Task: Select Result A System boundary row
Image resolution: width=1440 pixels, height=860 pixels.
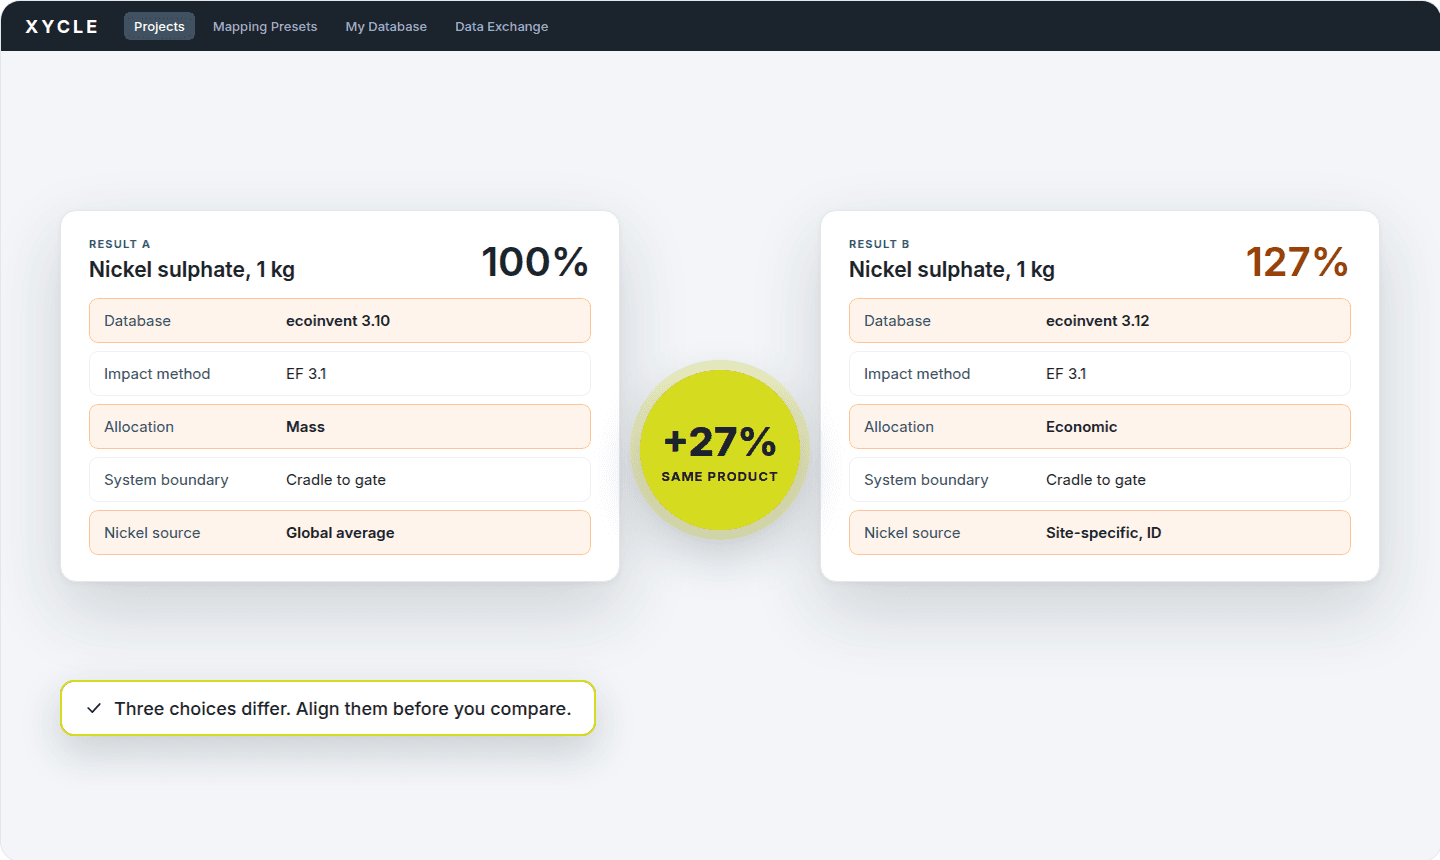Action: click(x=340, y=480)
